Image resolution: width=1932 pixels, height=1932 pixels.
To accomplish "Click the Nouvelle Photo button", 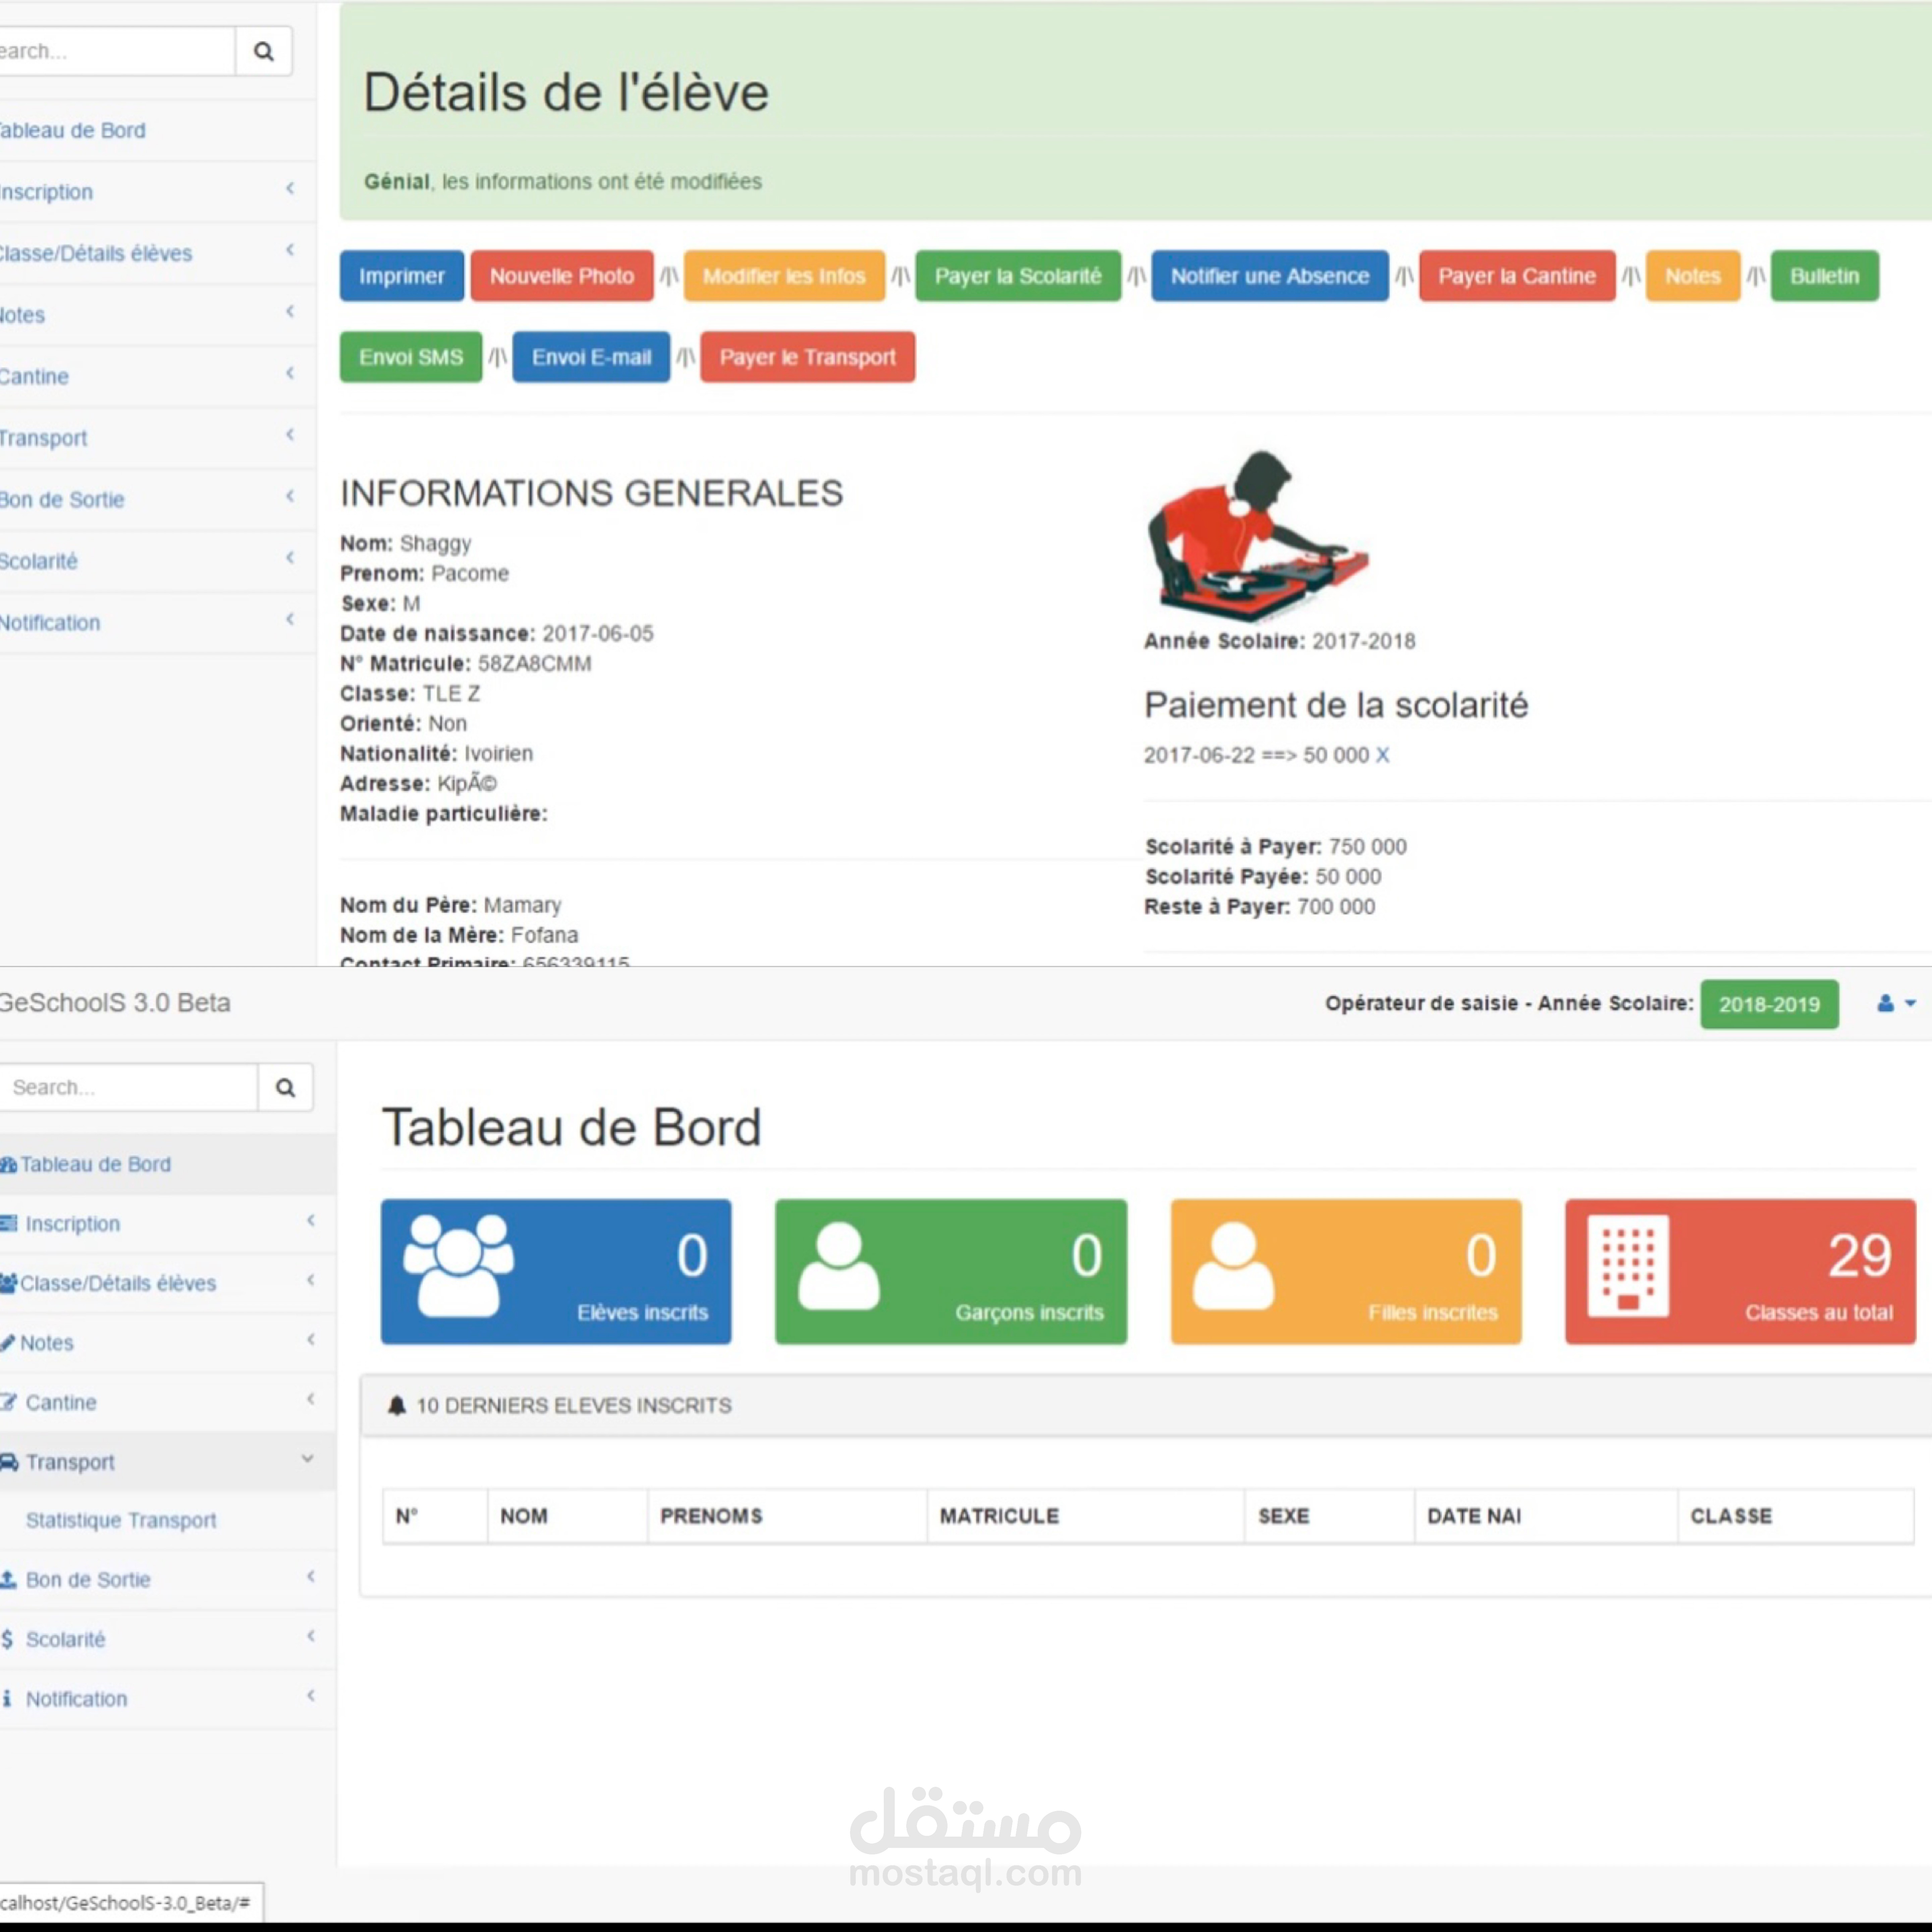I will pos(562,276).
